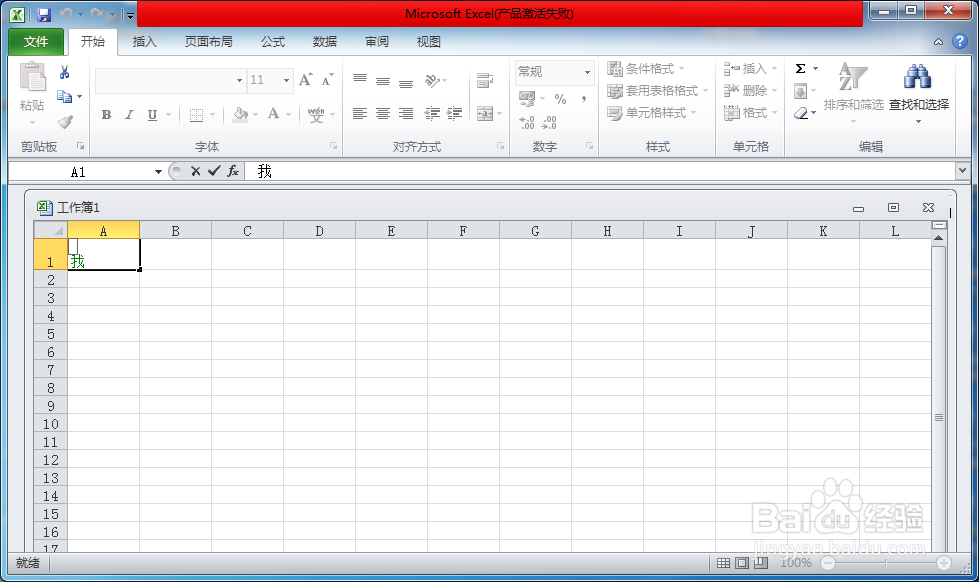979x582 pixels.
Task: Click the accounting number format icon
Action: tap(527, 99)
